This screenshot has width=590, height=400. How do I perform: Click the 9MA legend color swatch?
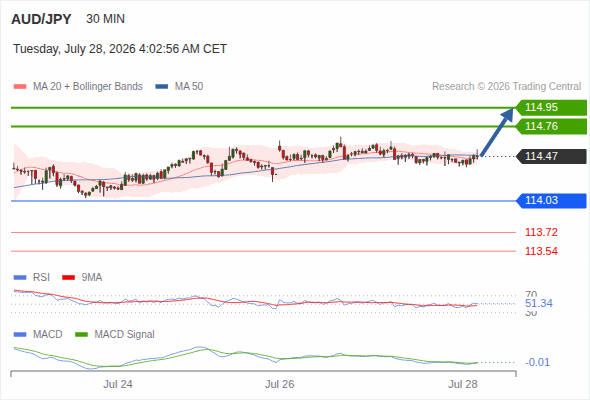(68, 278)
